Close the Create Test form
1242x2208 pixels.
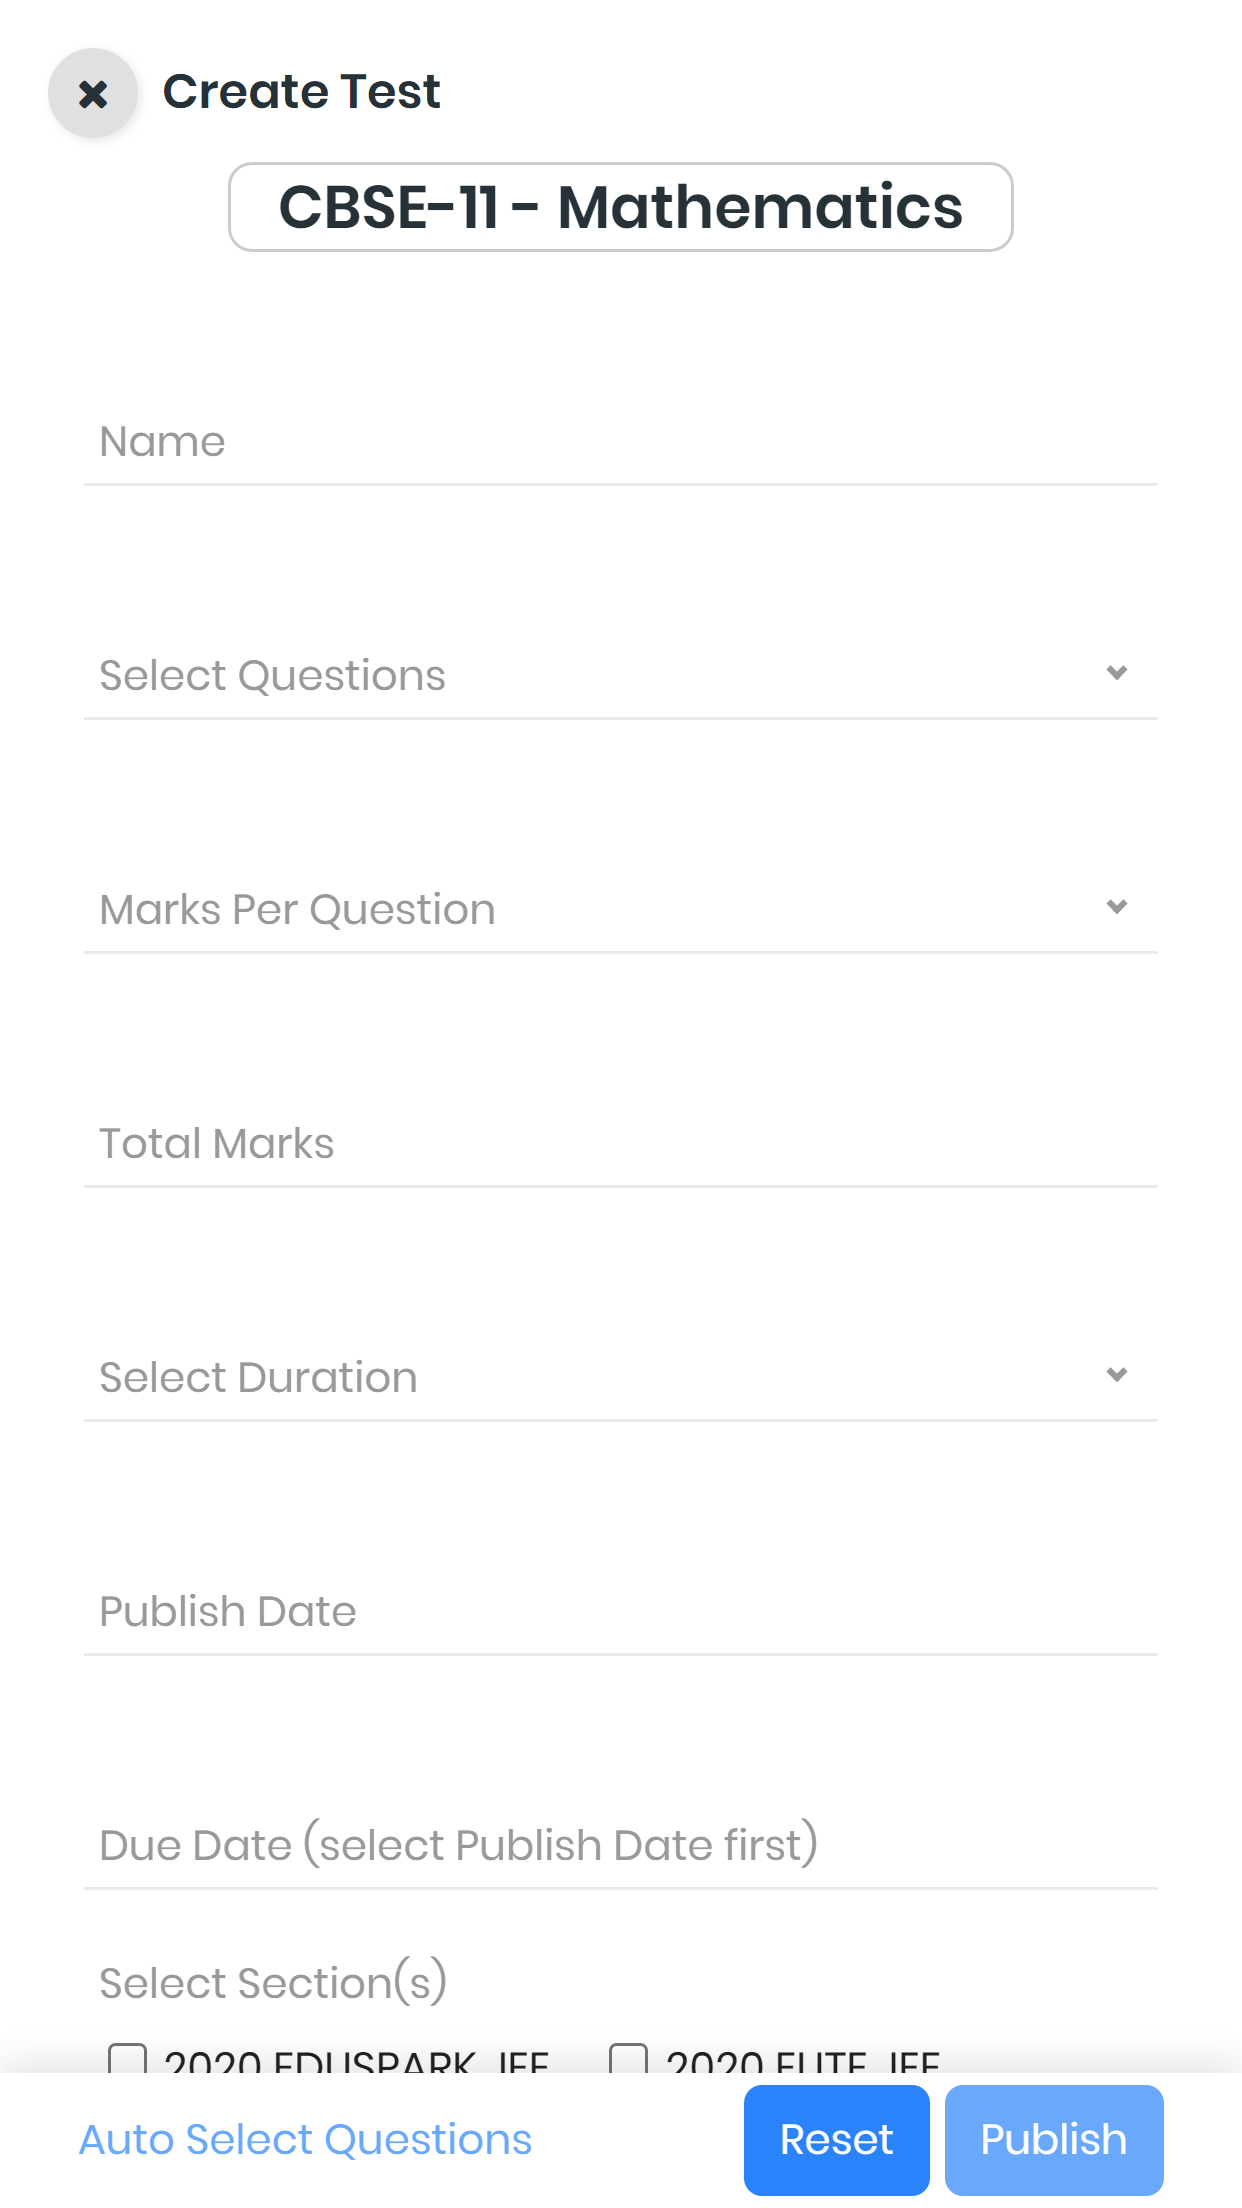[93, 94]
